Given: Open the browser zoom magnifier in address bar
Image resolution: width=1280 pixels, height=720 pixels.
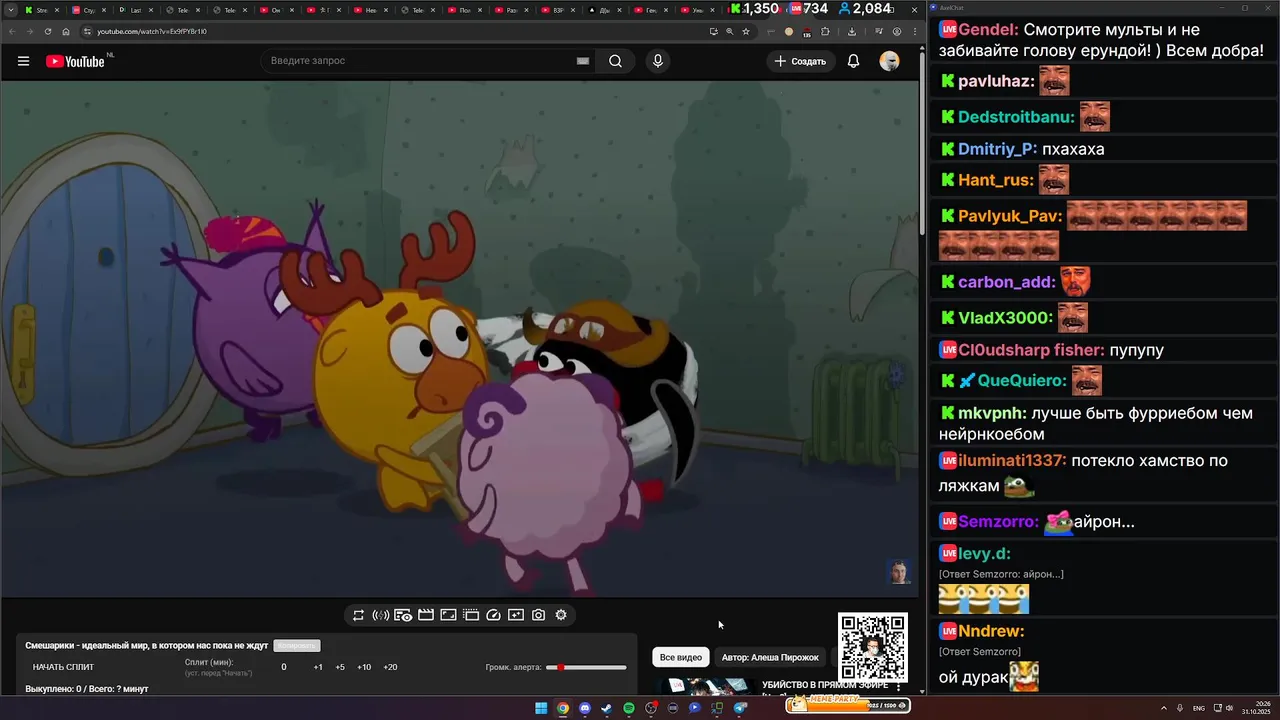Looking at the screenshot, I should 729,31.
